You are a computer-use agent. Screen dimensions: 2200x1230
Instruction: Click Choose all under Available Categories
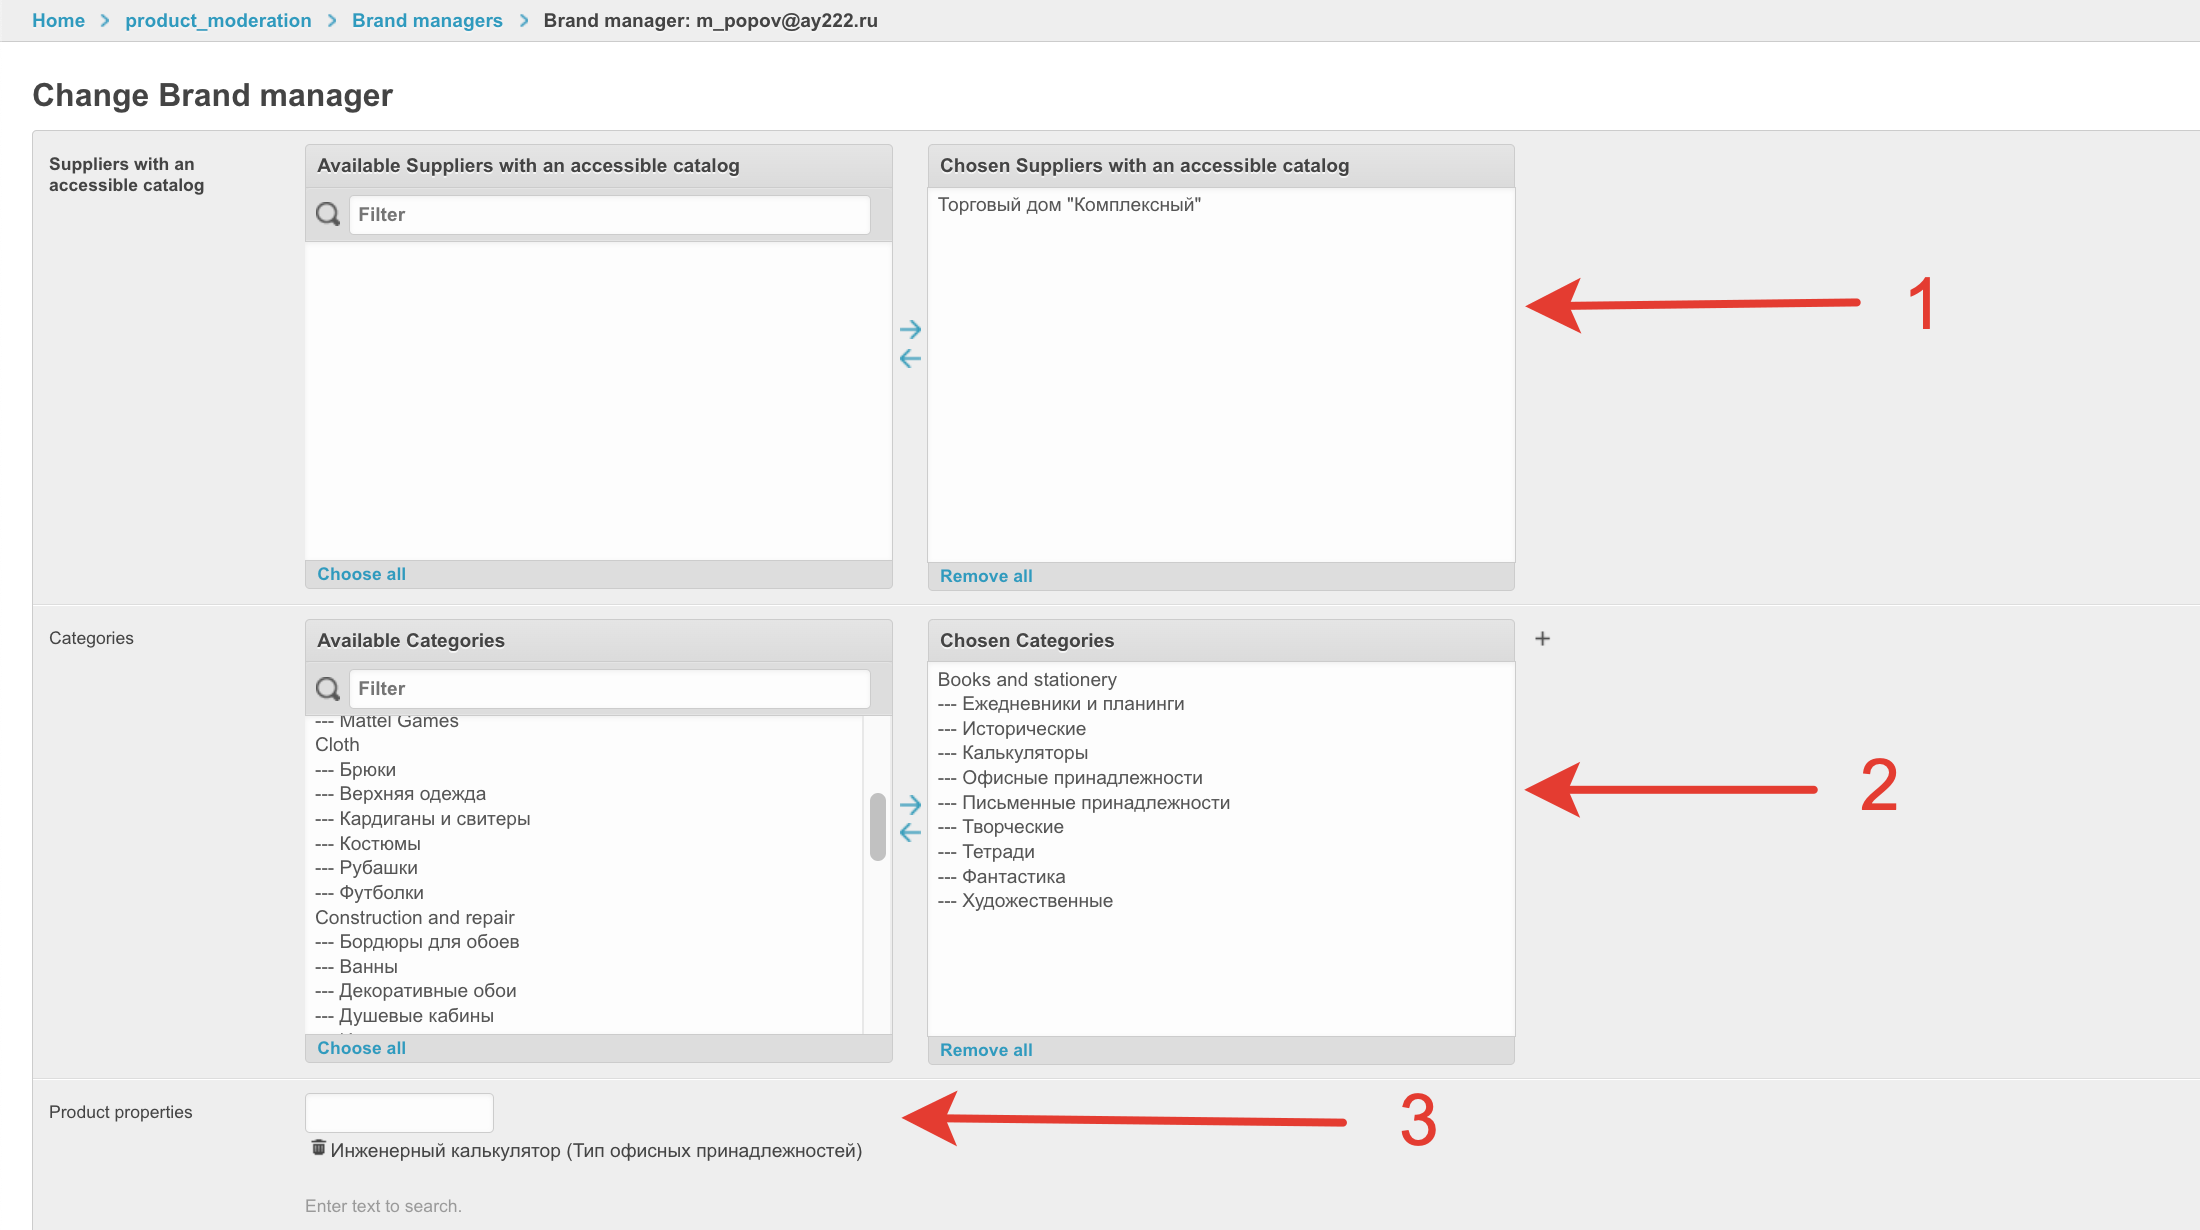pos(361,1048)
